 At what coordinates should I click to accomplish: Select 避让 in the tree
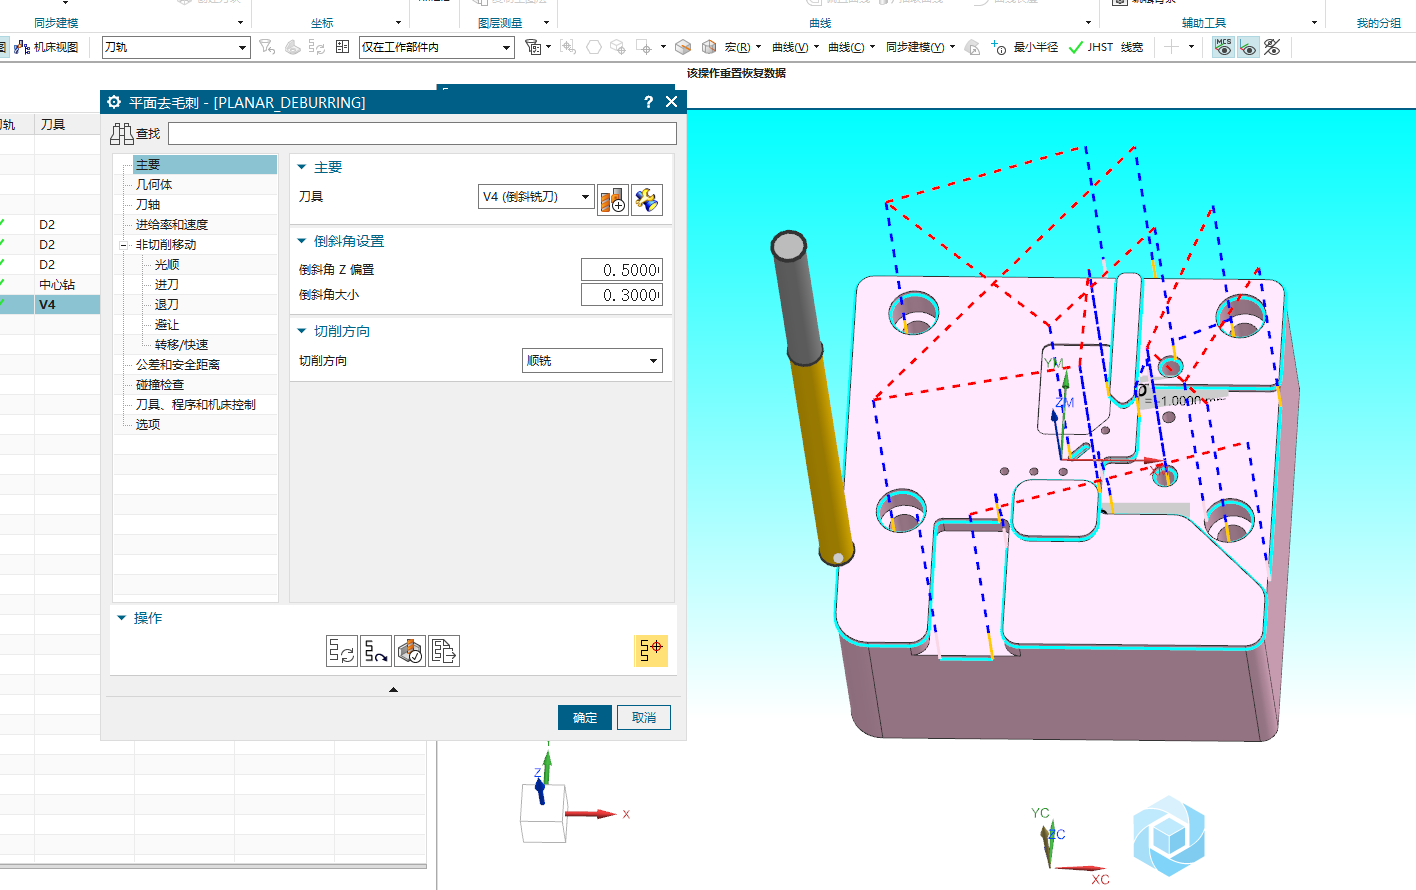click(167, 325)
